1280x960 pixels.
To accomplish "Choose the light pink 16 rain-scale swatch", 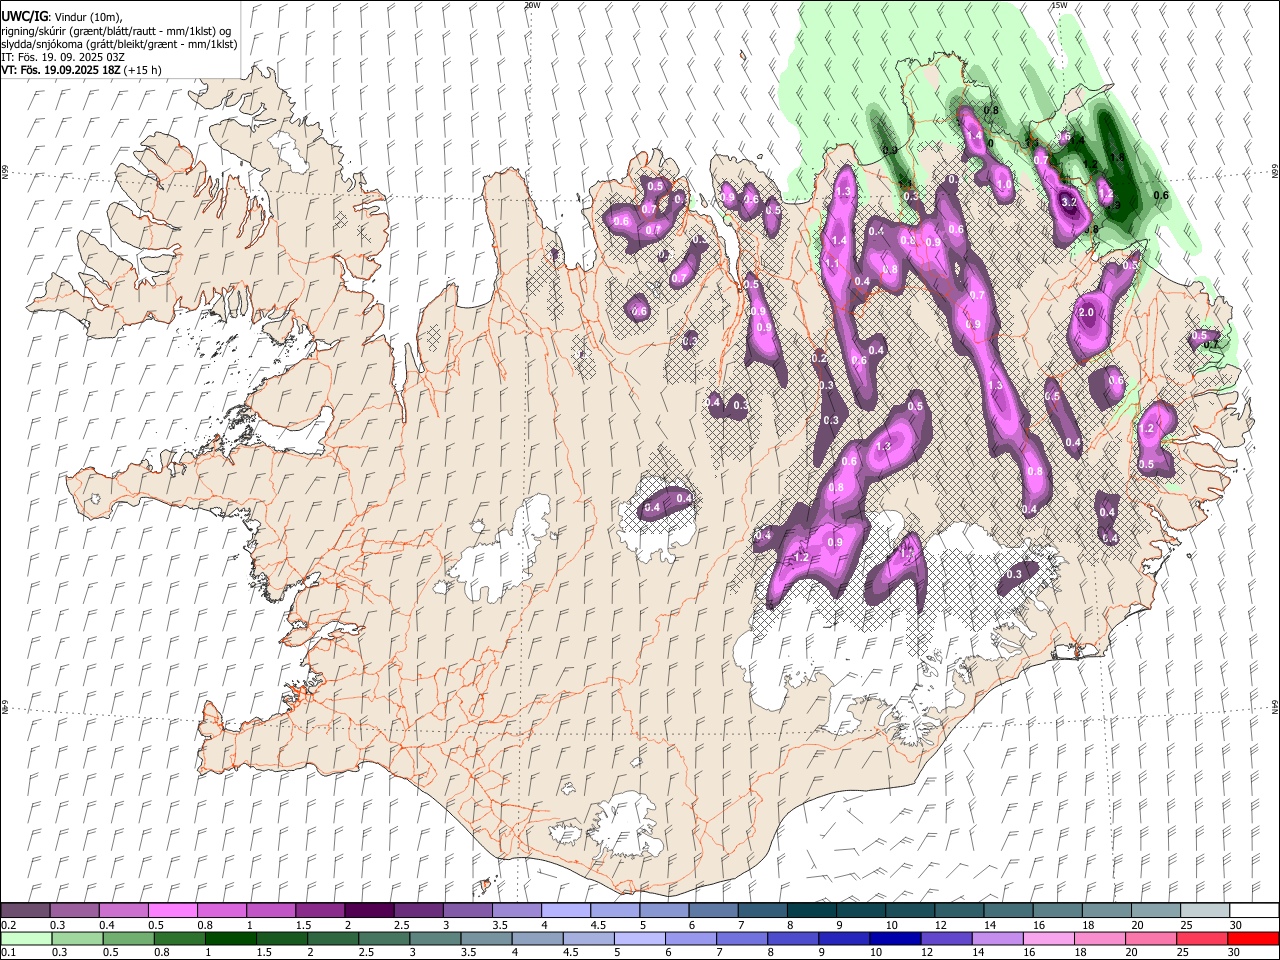I will pyautogui.click(x=1048, y=939).
